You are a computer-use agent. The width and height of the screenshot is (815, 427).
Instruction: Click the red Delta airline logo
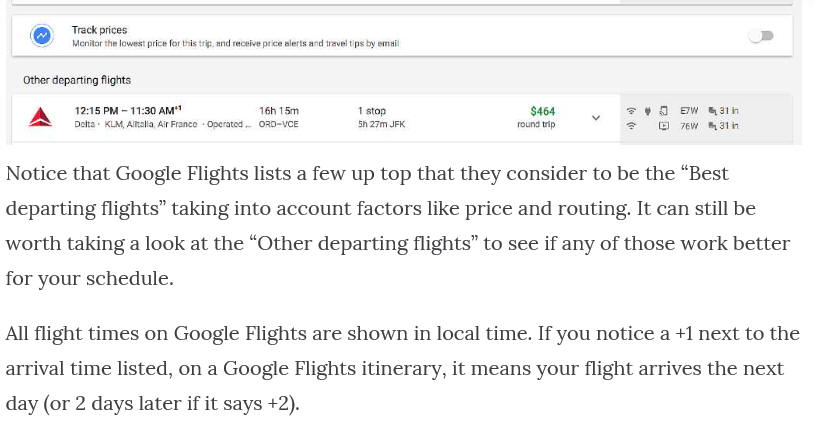40,117
